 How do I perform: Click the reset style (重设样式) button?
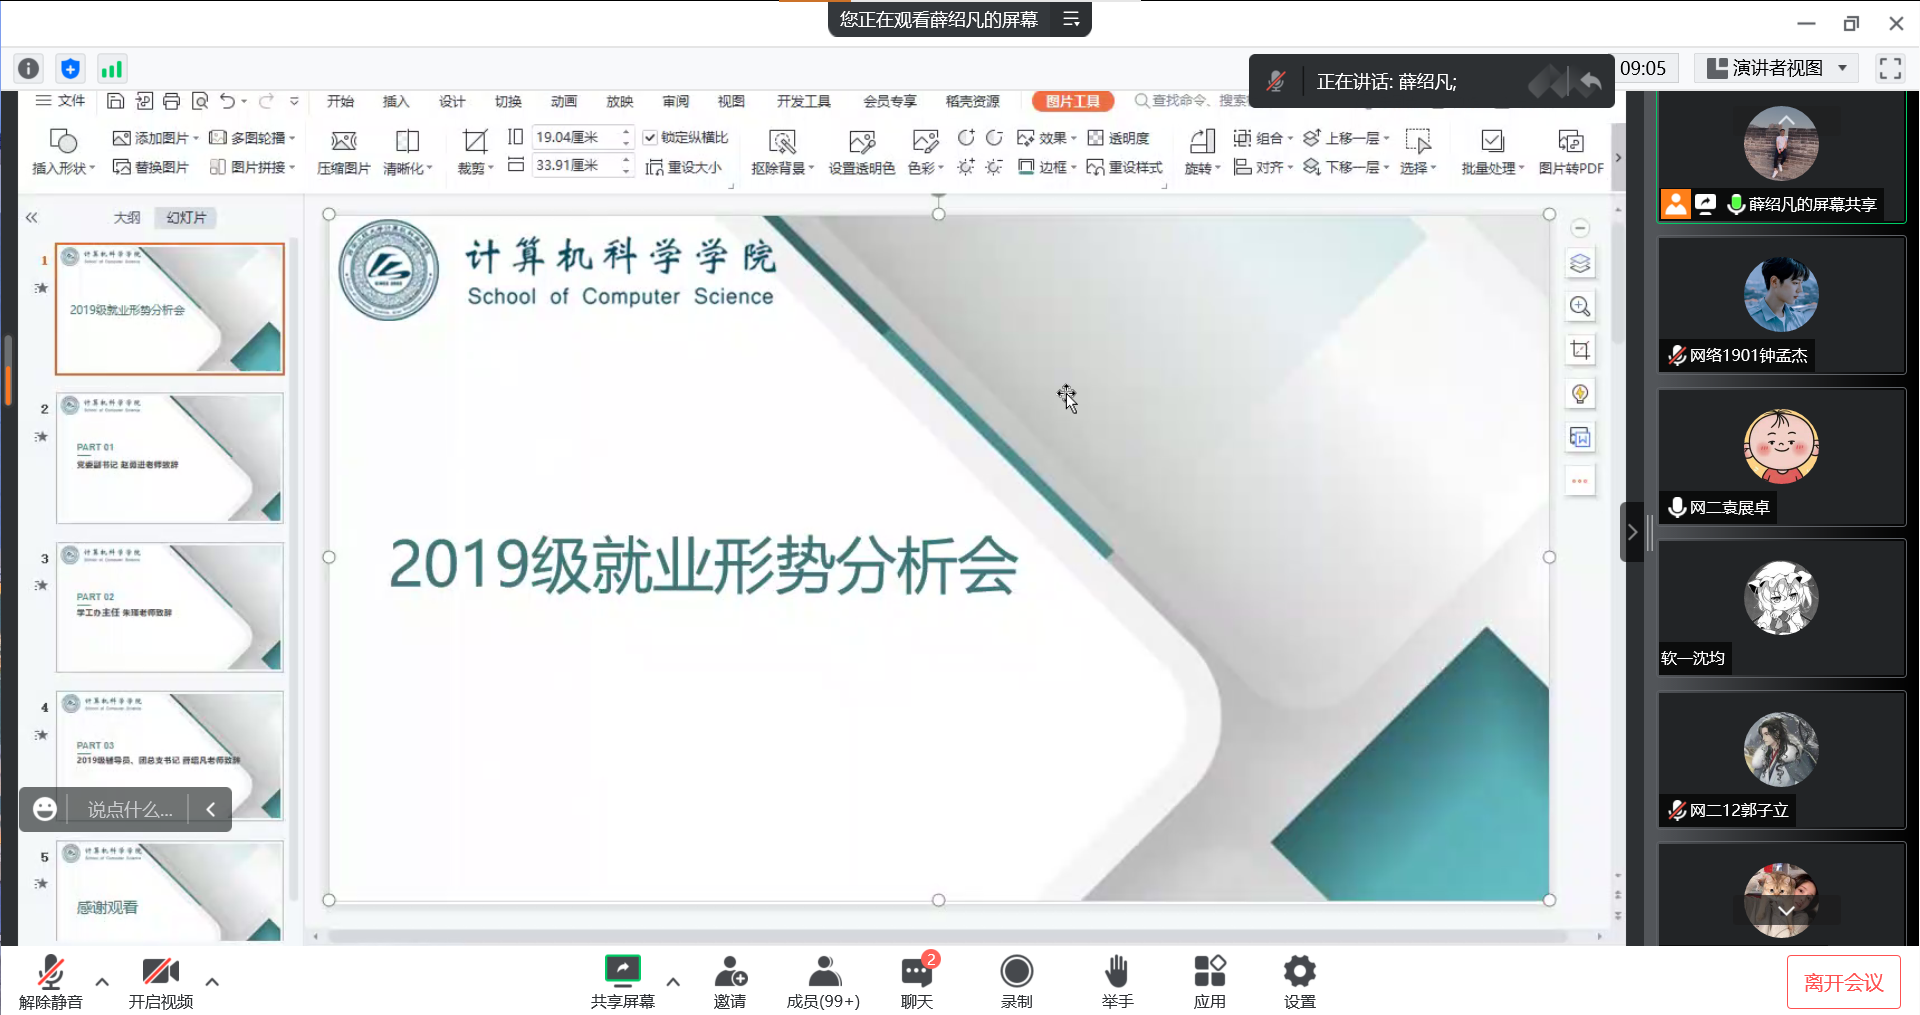1125,167
